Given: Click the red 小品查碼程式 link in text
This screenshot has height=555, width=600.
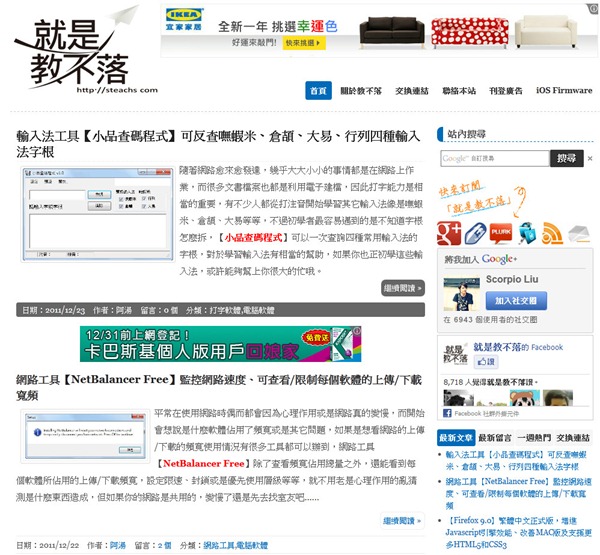Looking at the screenshot, I should (254, 238).
